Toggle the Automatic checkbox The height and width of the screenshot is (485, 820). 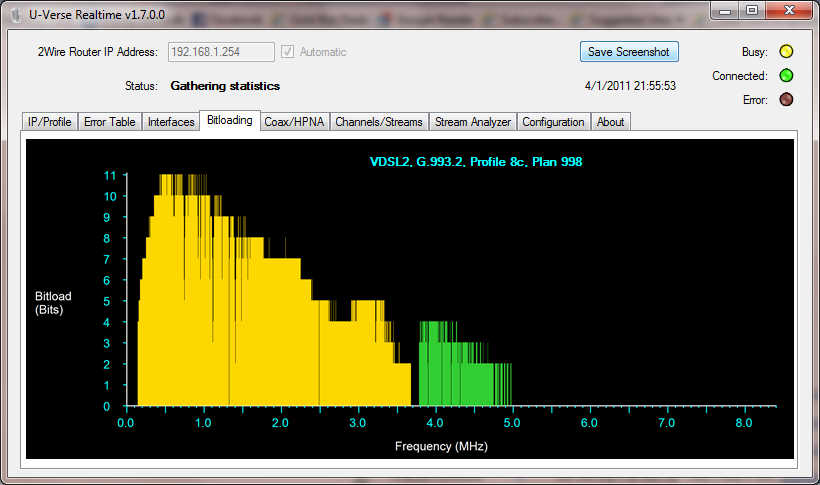click(288, 52)
